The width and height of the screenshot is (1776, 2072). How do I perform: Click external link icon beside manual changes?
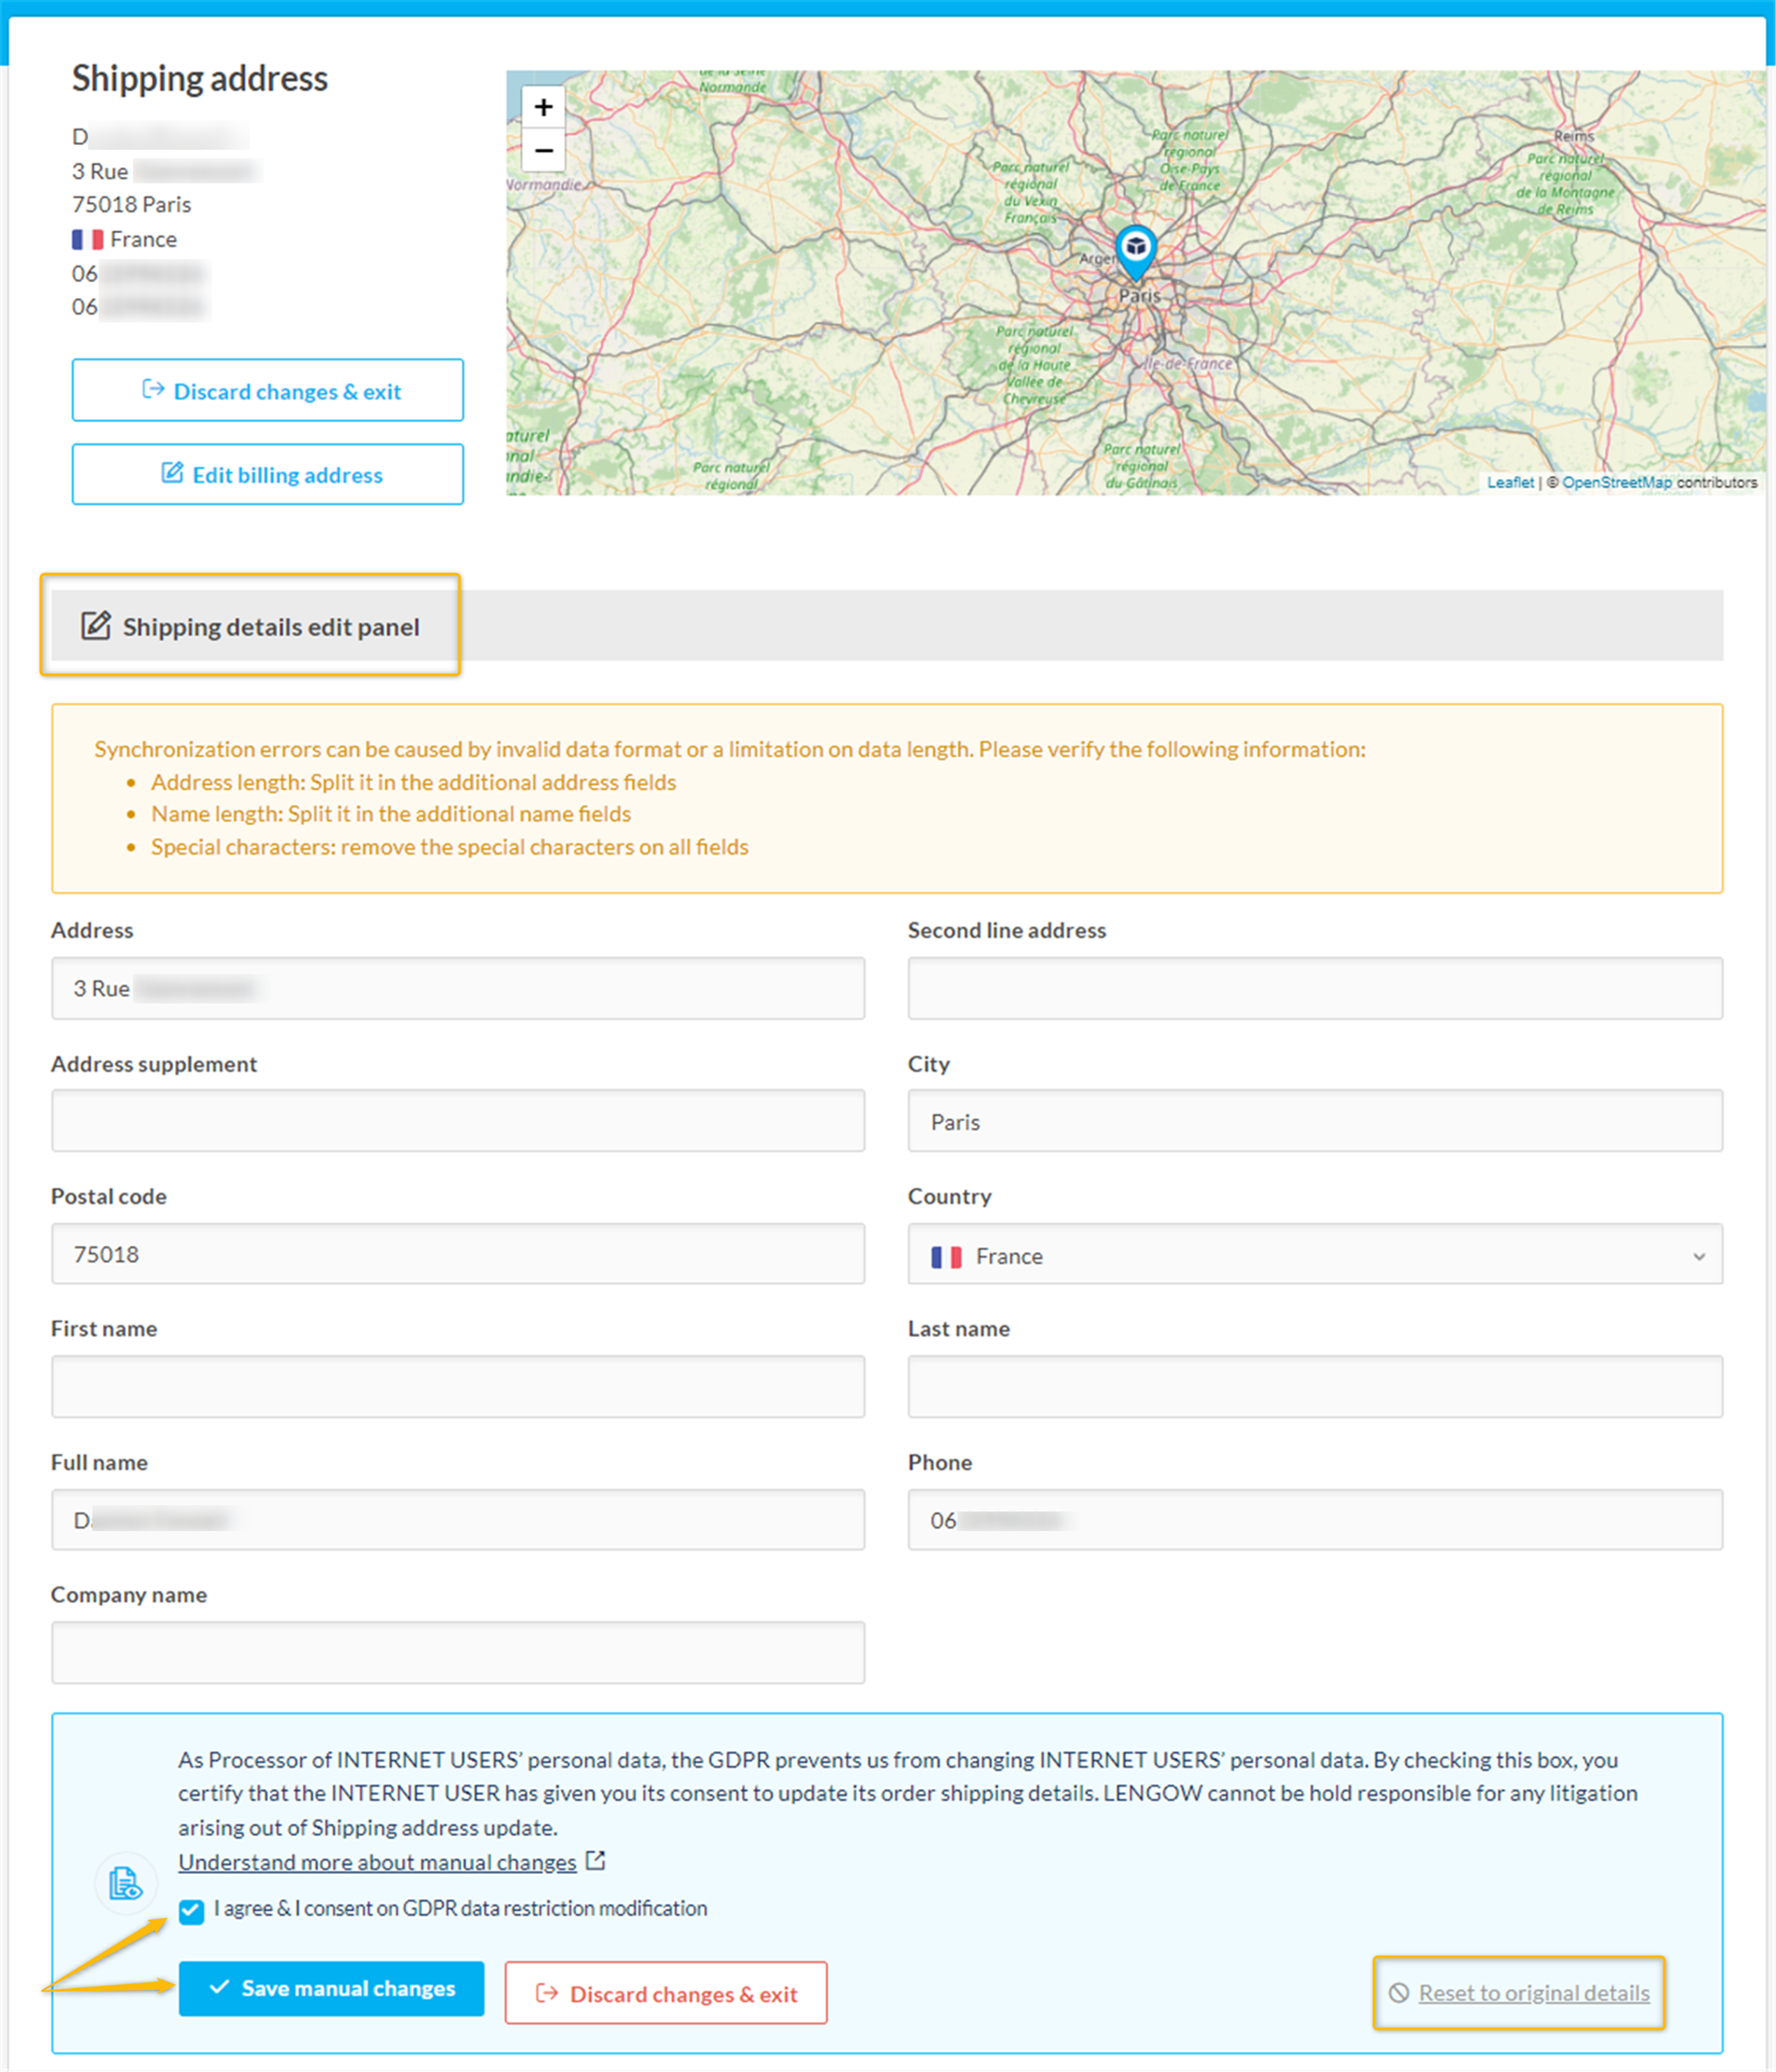(596, 1861)
